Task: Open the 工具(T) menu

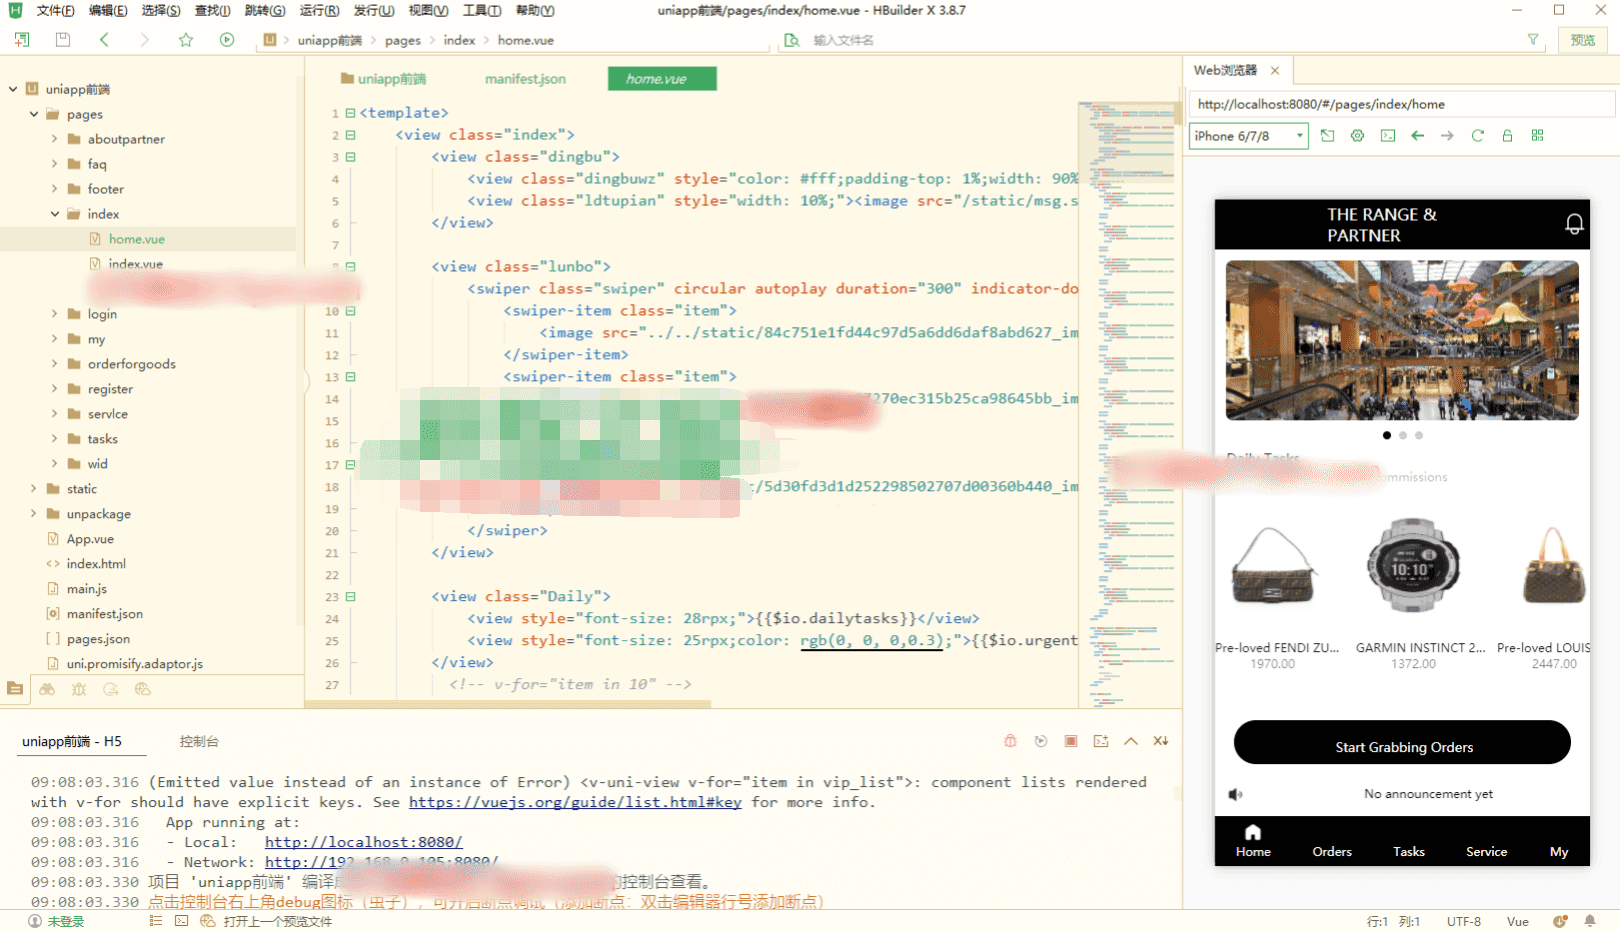Action: (x=482, y=10)
